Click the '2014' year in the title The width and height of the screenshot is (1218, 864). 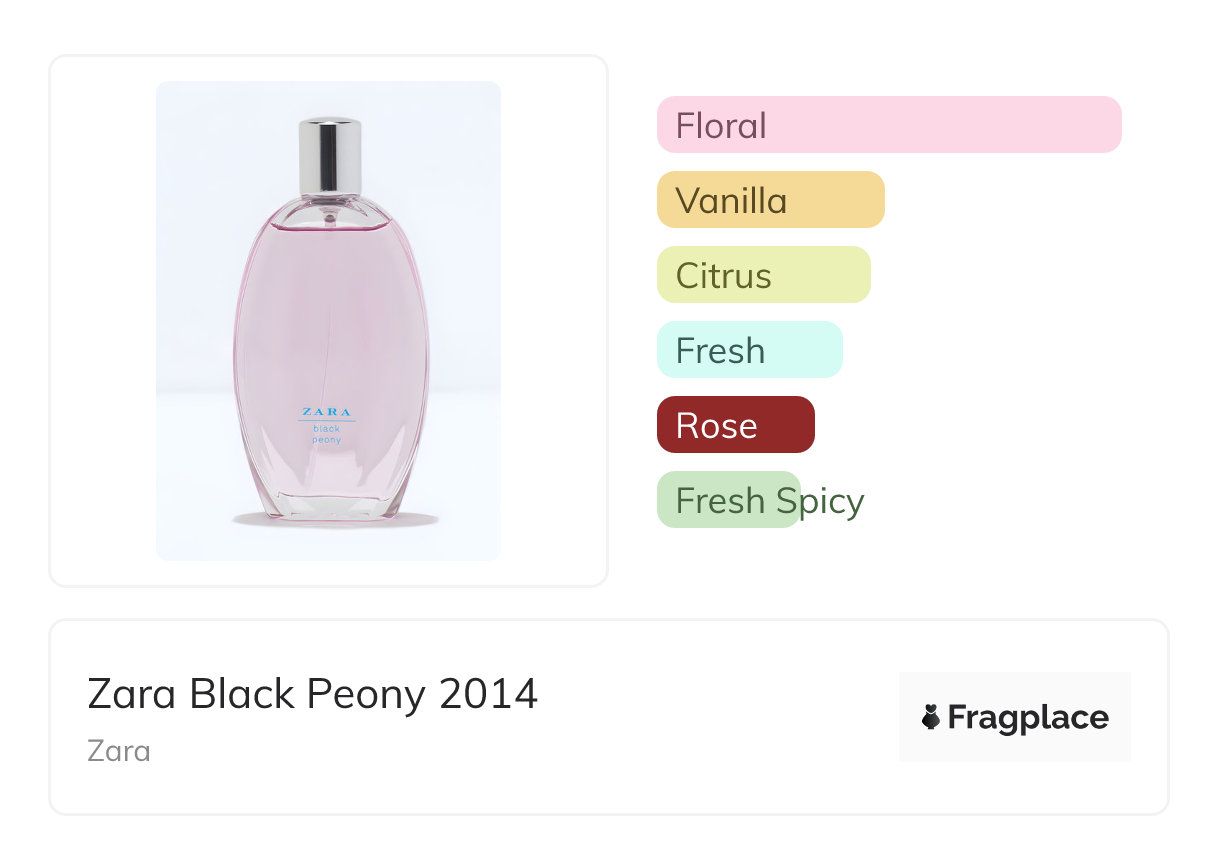[x=488, y=694]
